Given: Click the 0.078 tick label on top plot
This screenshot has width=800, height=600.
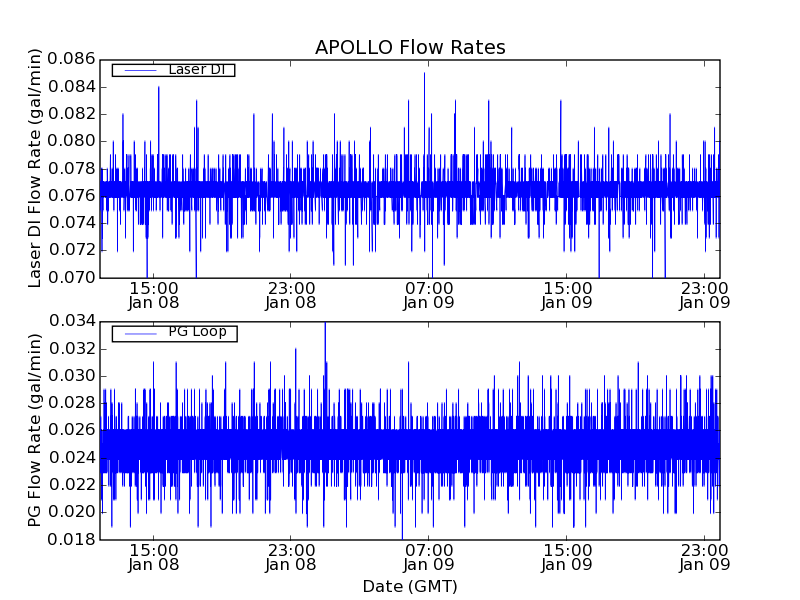Looking at the screenshot, I should coord(71,168).
